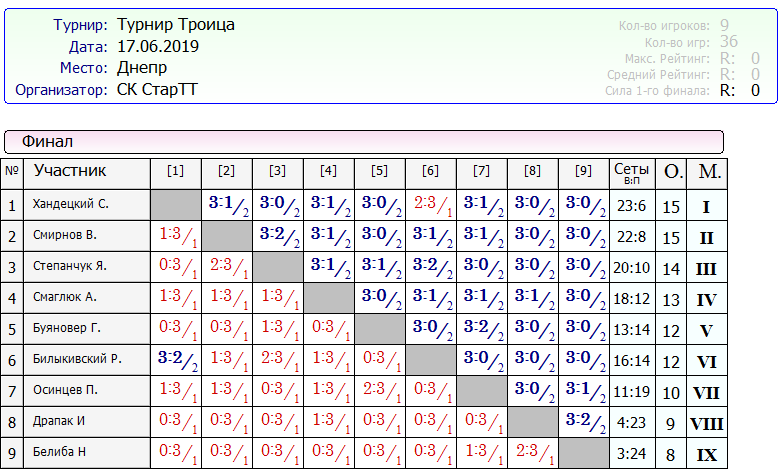The height and width of the screenshot is (469, 782).
Task: Open player Билыкивский Р. entry
Action: click(x=77, y=360)
